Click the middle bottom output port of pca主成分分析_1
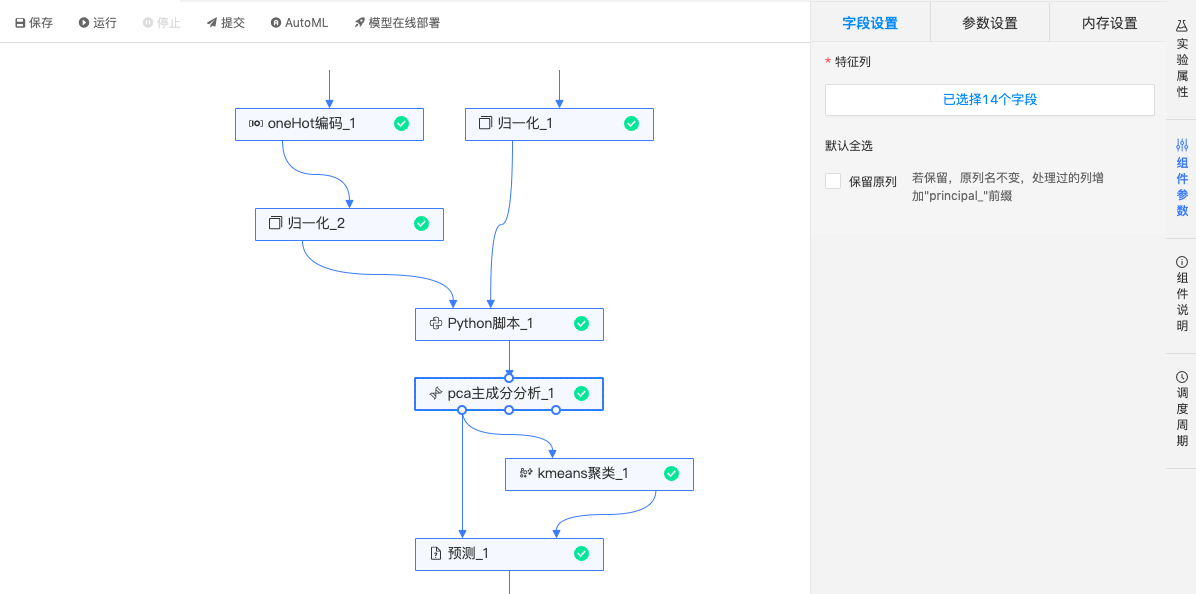1196x594 pixels. tap(509, 410)
